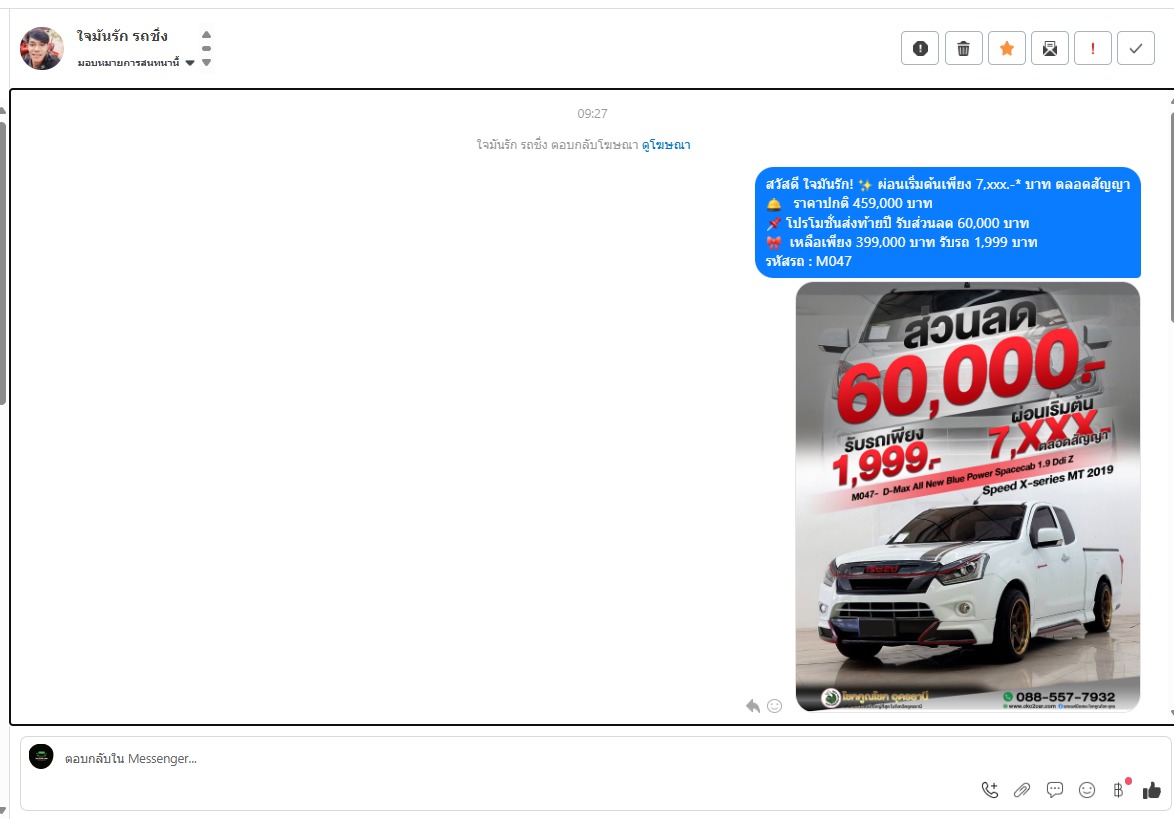React to message with smiley icon

pos(775,706)
